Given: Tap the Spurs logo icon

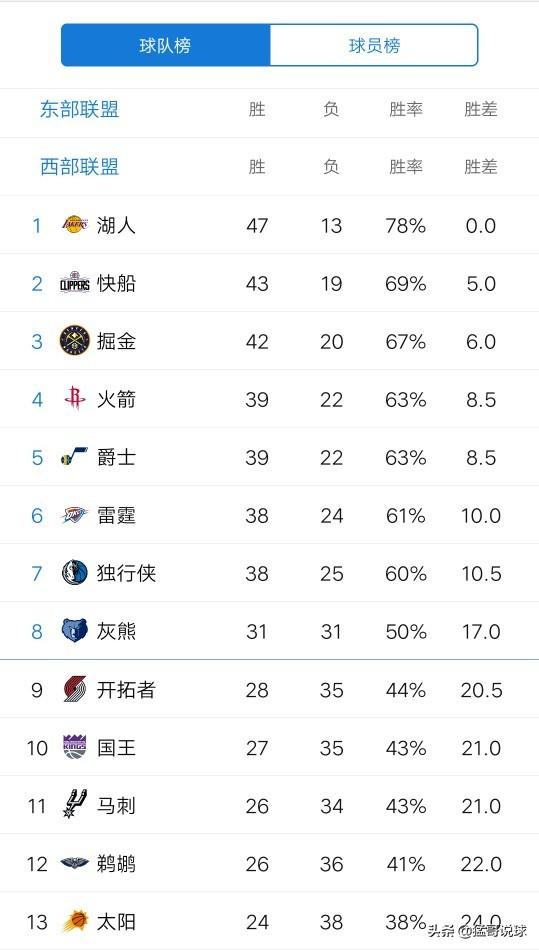Looking at the screenshot, I should 75,805.
